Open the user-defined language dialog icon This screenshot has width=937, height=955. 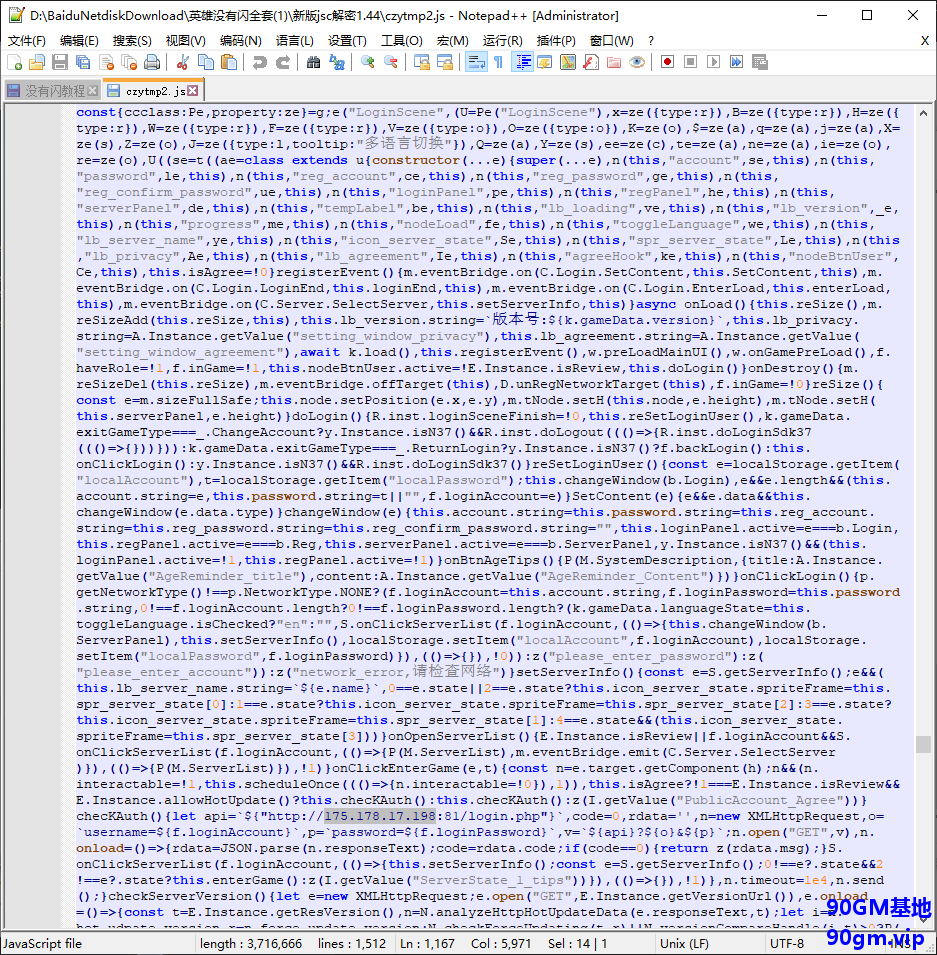point(545,62)
